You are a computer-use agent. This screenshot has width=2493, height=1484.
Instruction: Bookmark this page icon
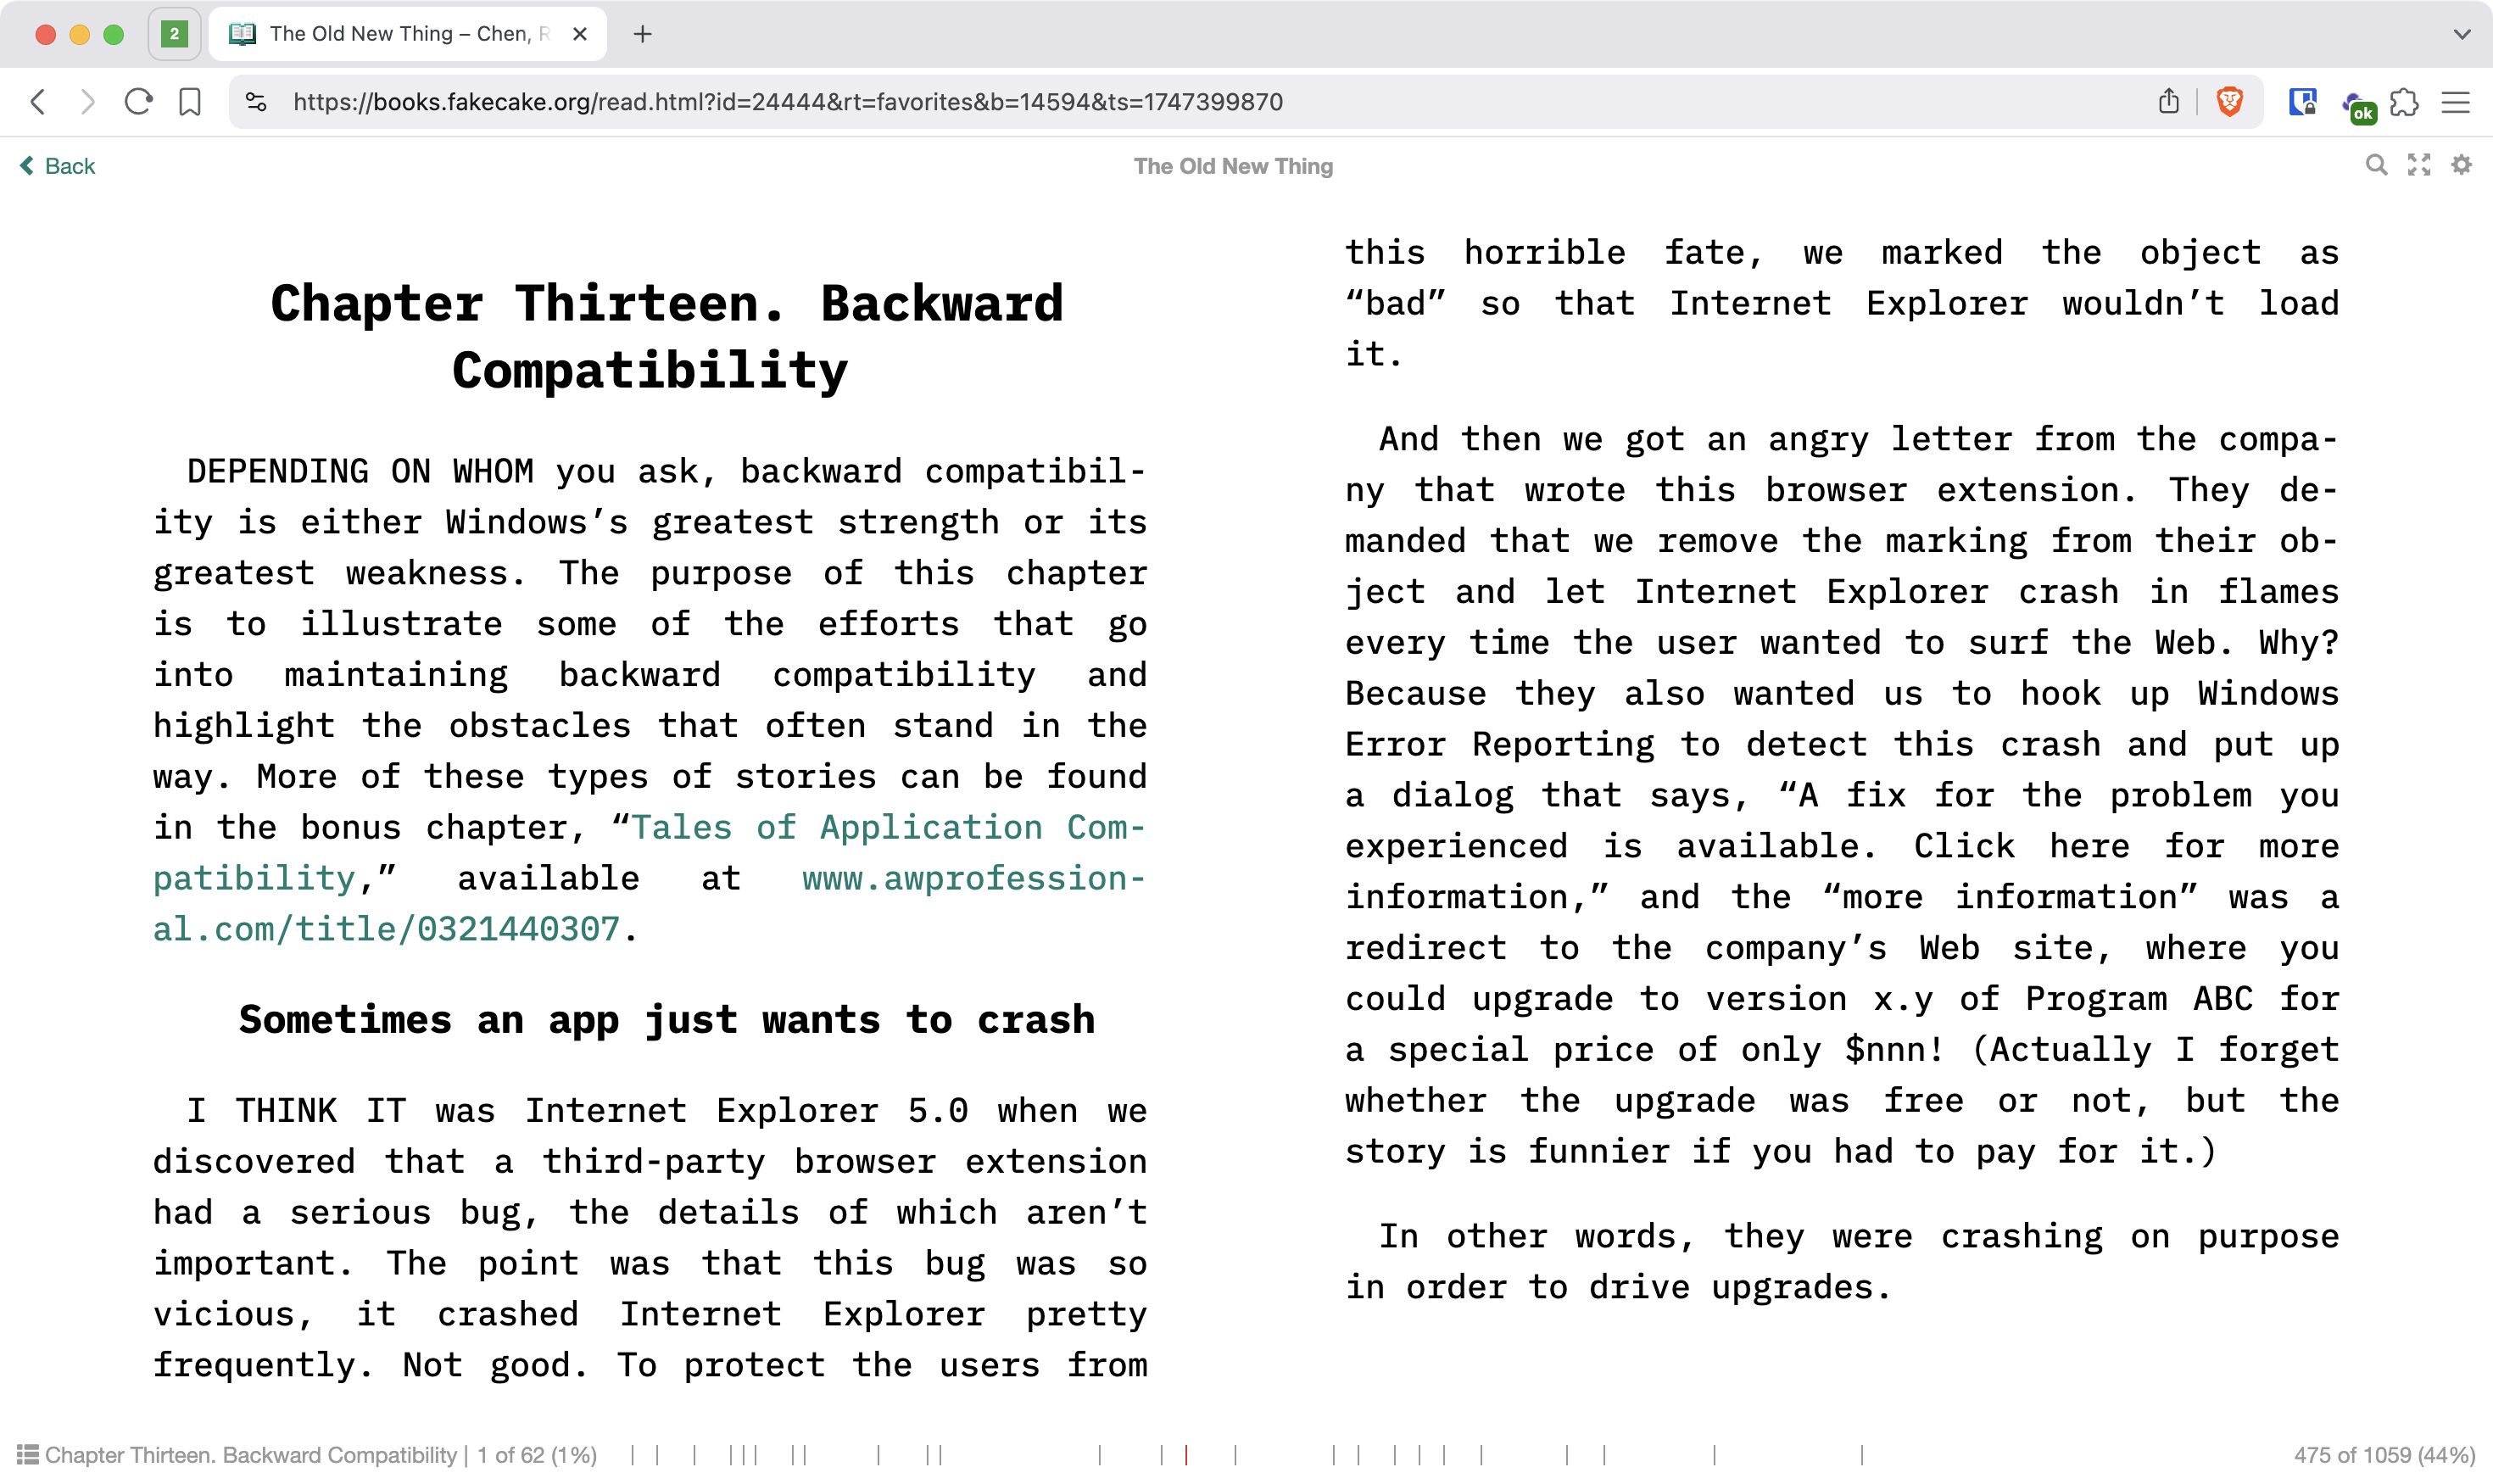(x=189, y=101)
